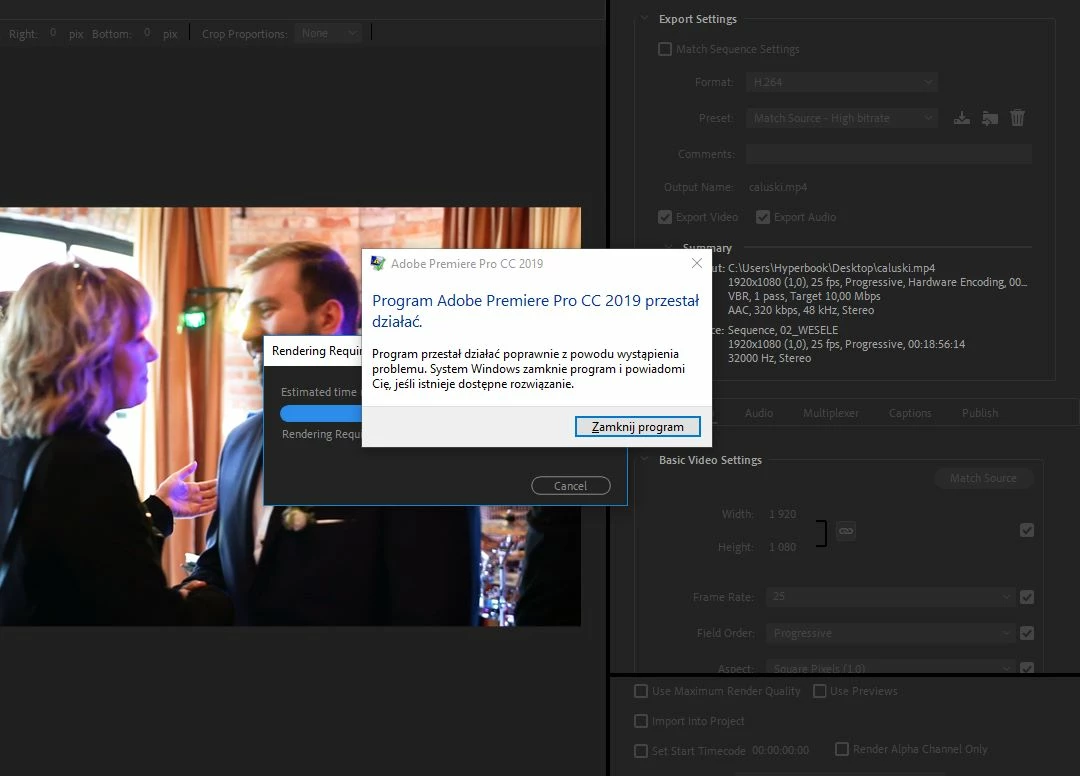Enable the Use Previews checkbox

[820, 691]
